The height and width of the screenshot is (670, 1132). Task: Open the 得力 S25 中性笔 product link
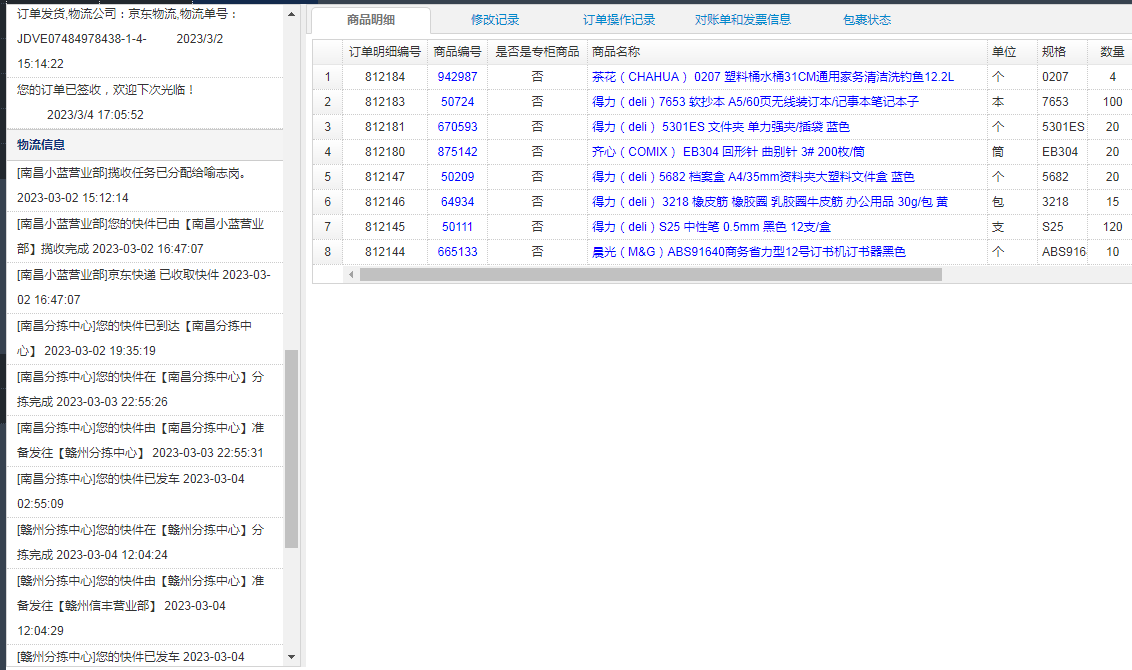pyautogui.click(x=711, y=227)
